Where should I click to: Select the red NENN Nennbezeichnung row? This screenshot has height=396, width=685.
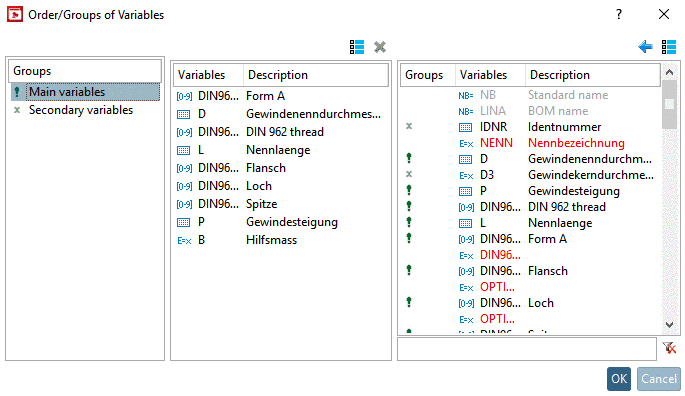pos(530,143)
